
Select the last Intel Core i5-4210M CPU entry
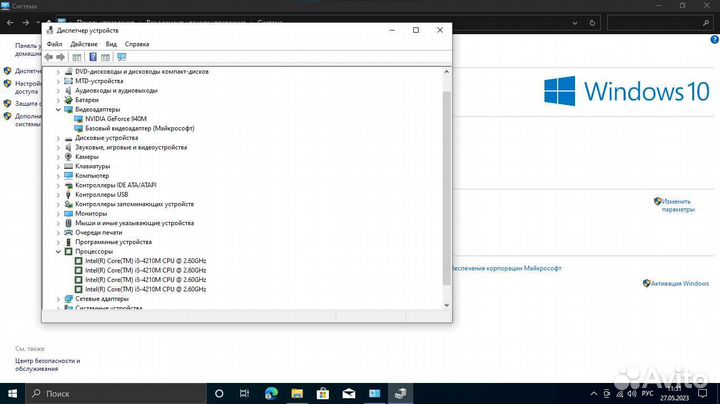pyautogui.click(x=146, y=289)
